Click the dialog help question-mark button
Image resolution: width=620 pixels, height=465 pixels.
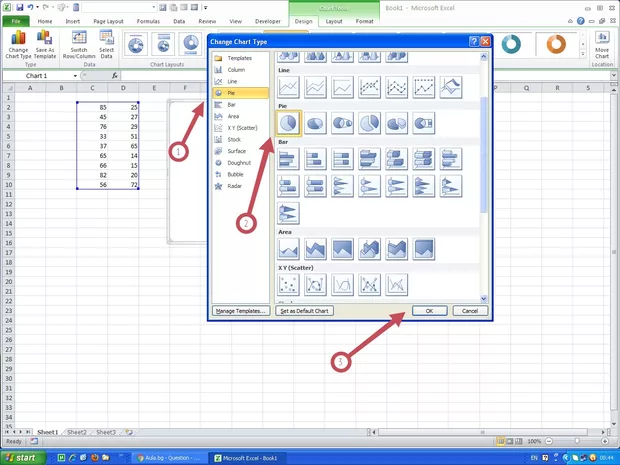[x=474, y=41]
